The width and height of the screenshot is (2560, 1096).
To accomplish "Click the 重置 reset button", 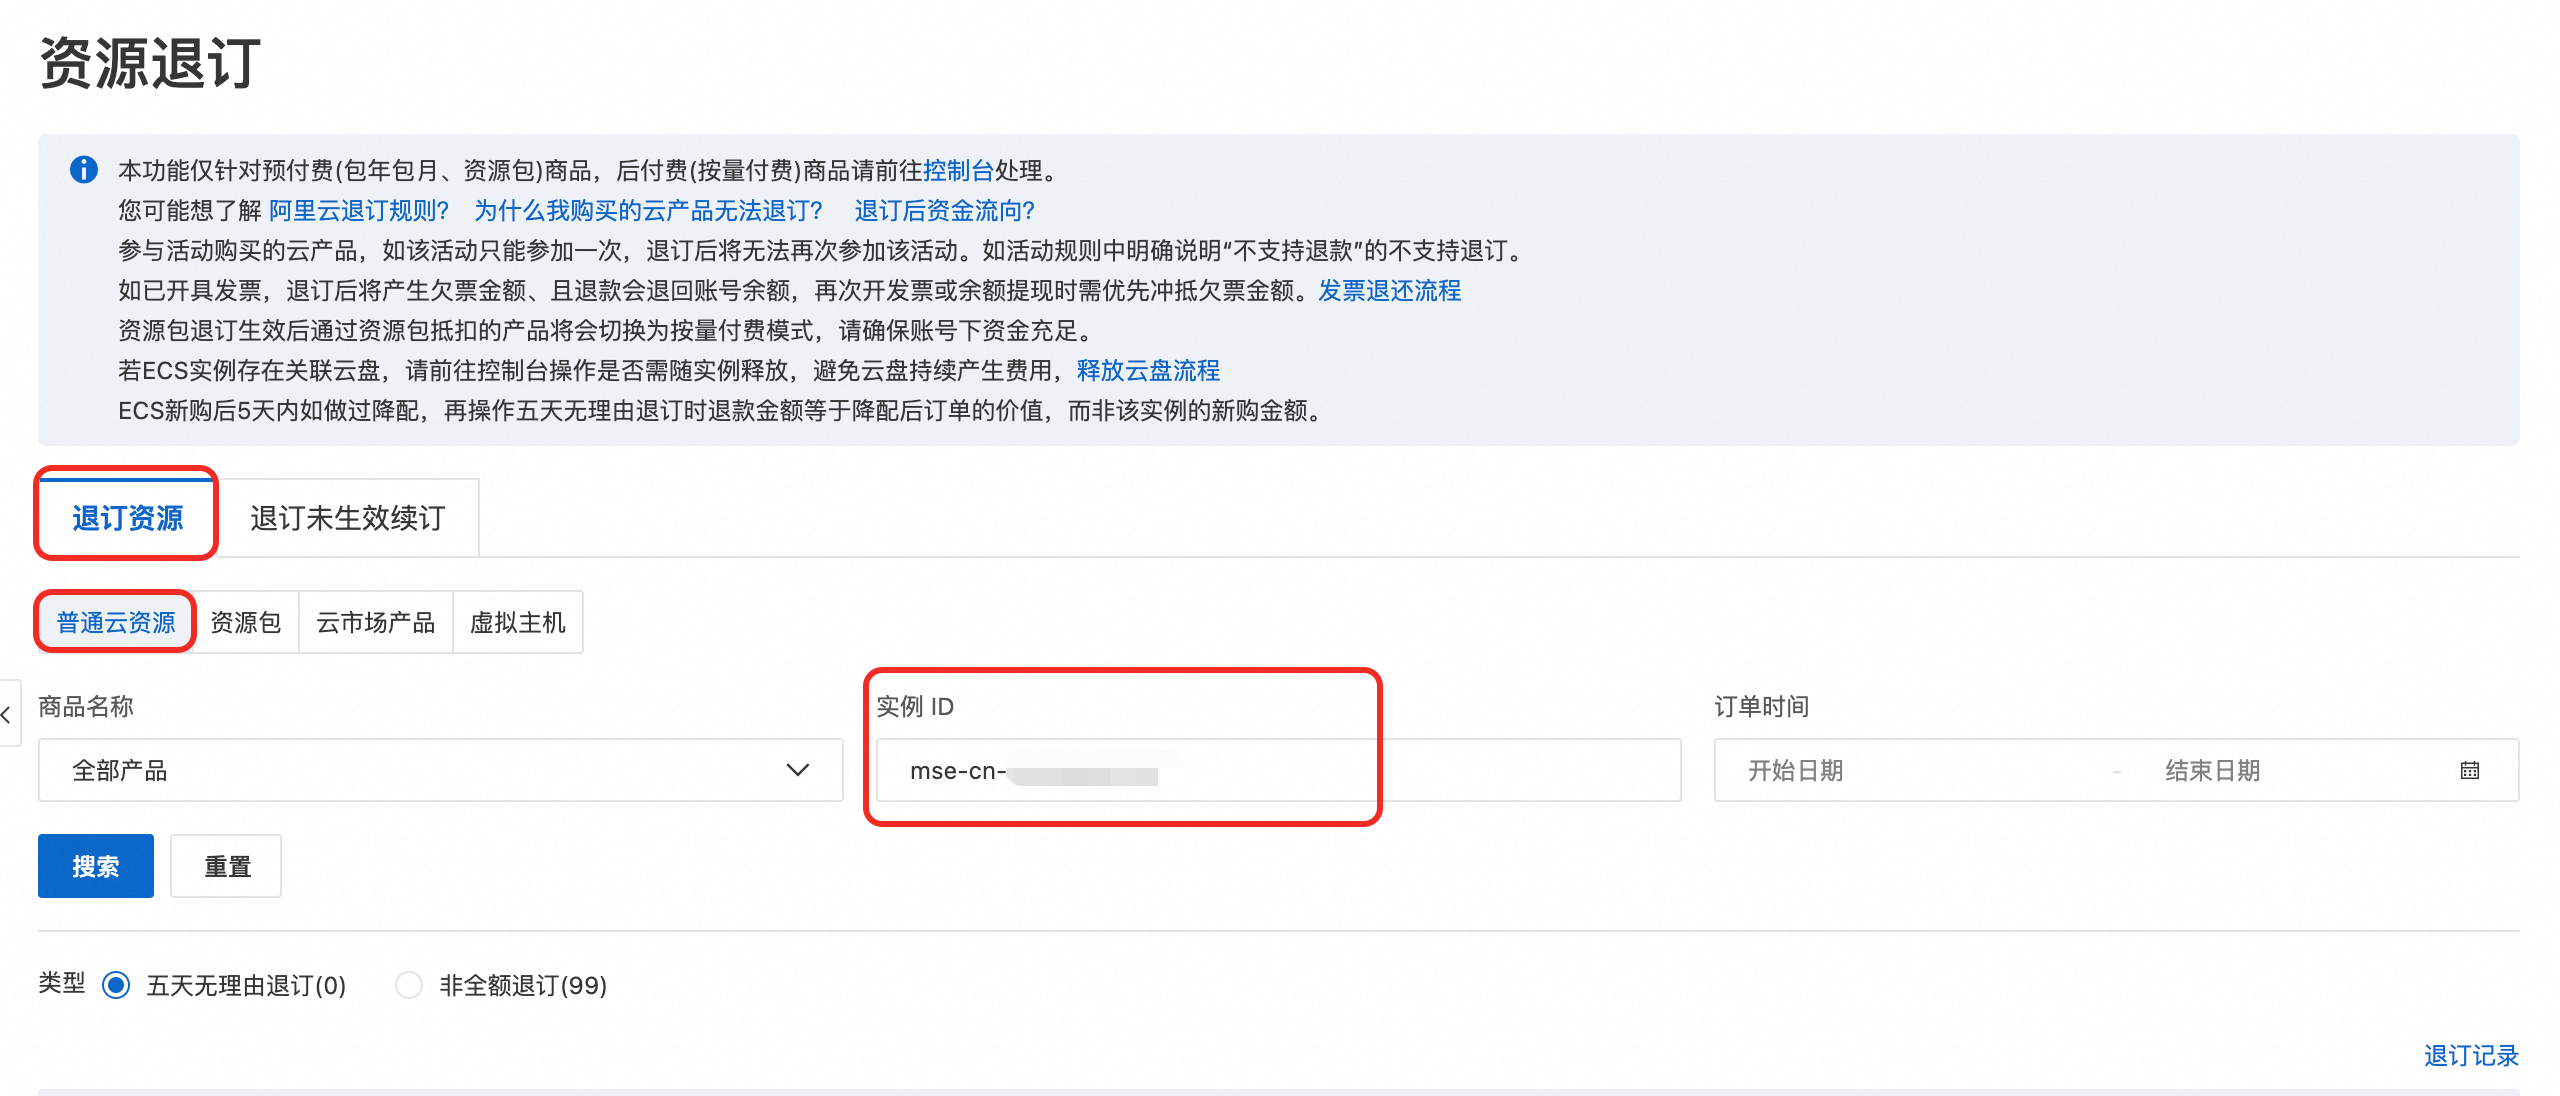I will [226, 866].
